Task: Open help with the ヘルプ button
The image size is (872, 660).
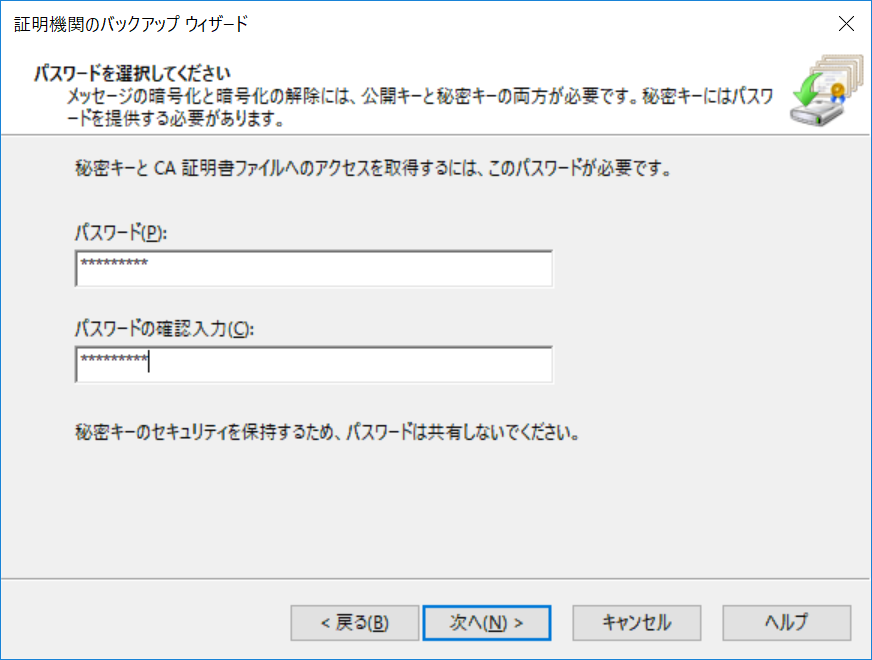Action: (786, 623)
